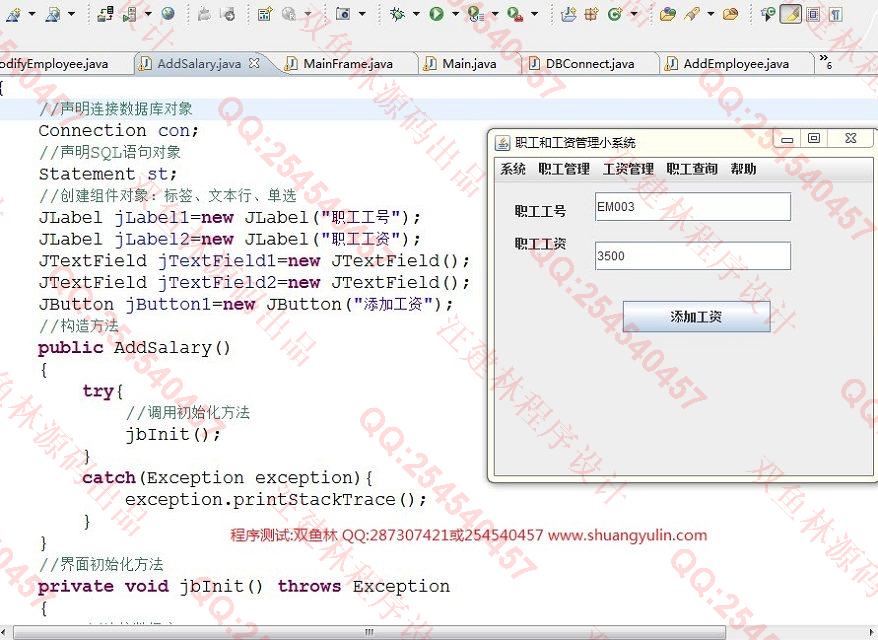Open the 职工管理 menu
This screenshot has height=640, width=878.
pyautogui.click(x=564, y=169)
